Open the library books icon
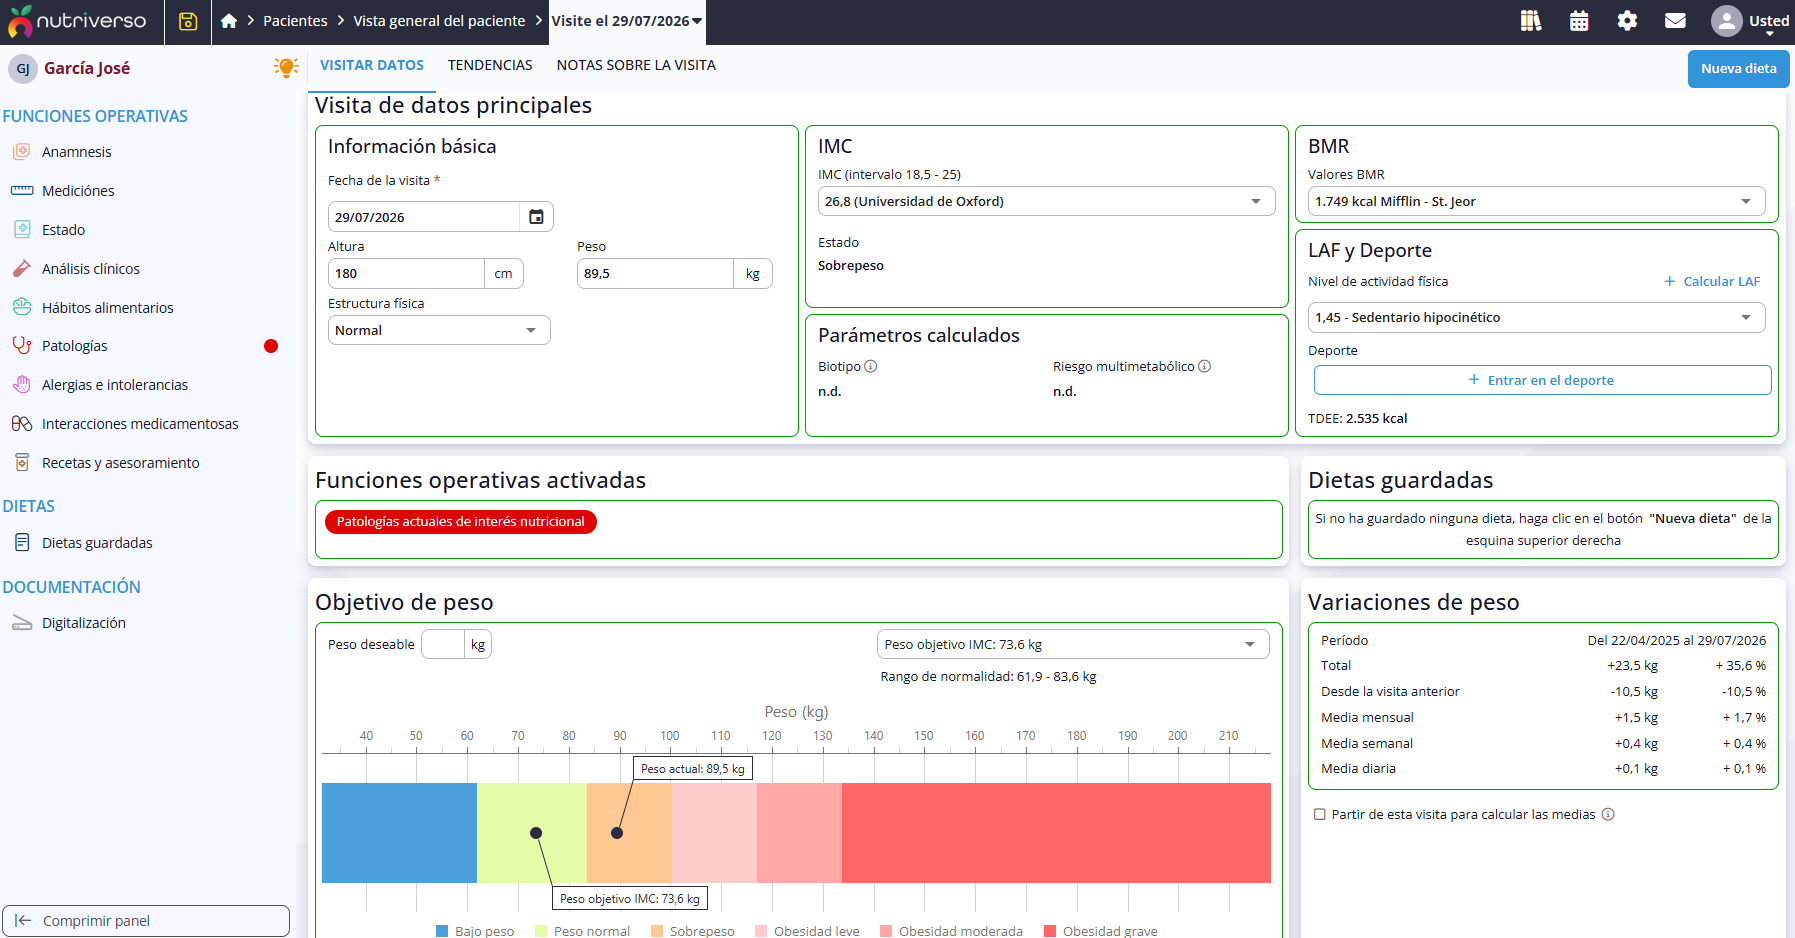Image resolution: width=1795 pixels, height=938 pixels. click(1531, 21)
